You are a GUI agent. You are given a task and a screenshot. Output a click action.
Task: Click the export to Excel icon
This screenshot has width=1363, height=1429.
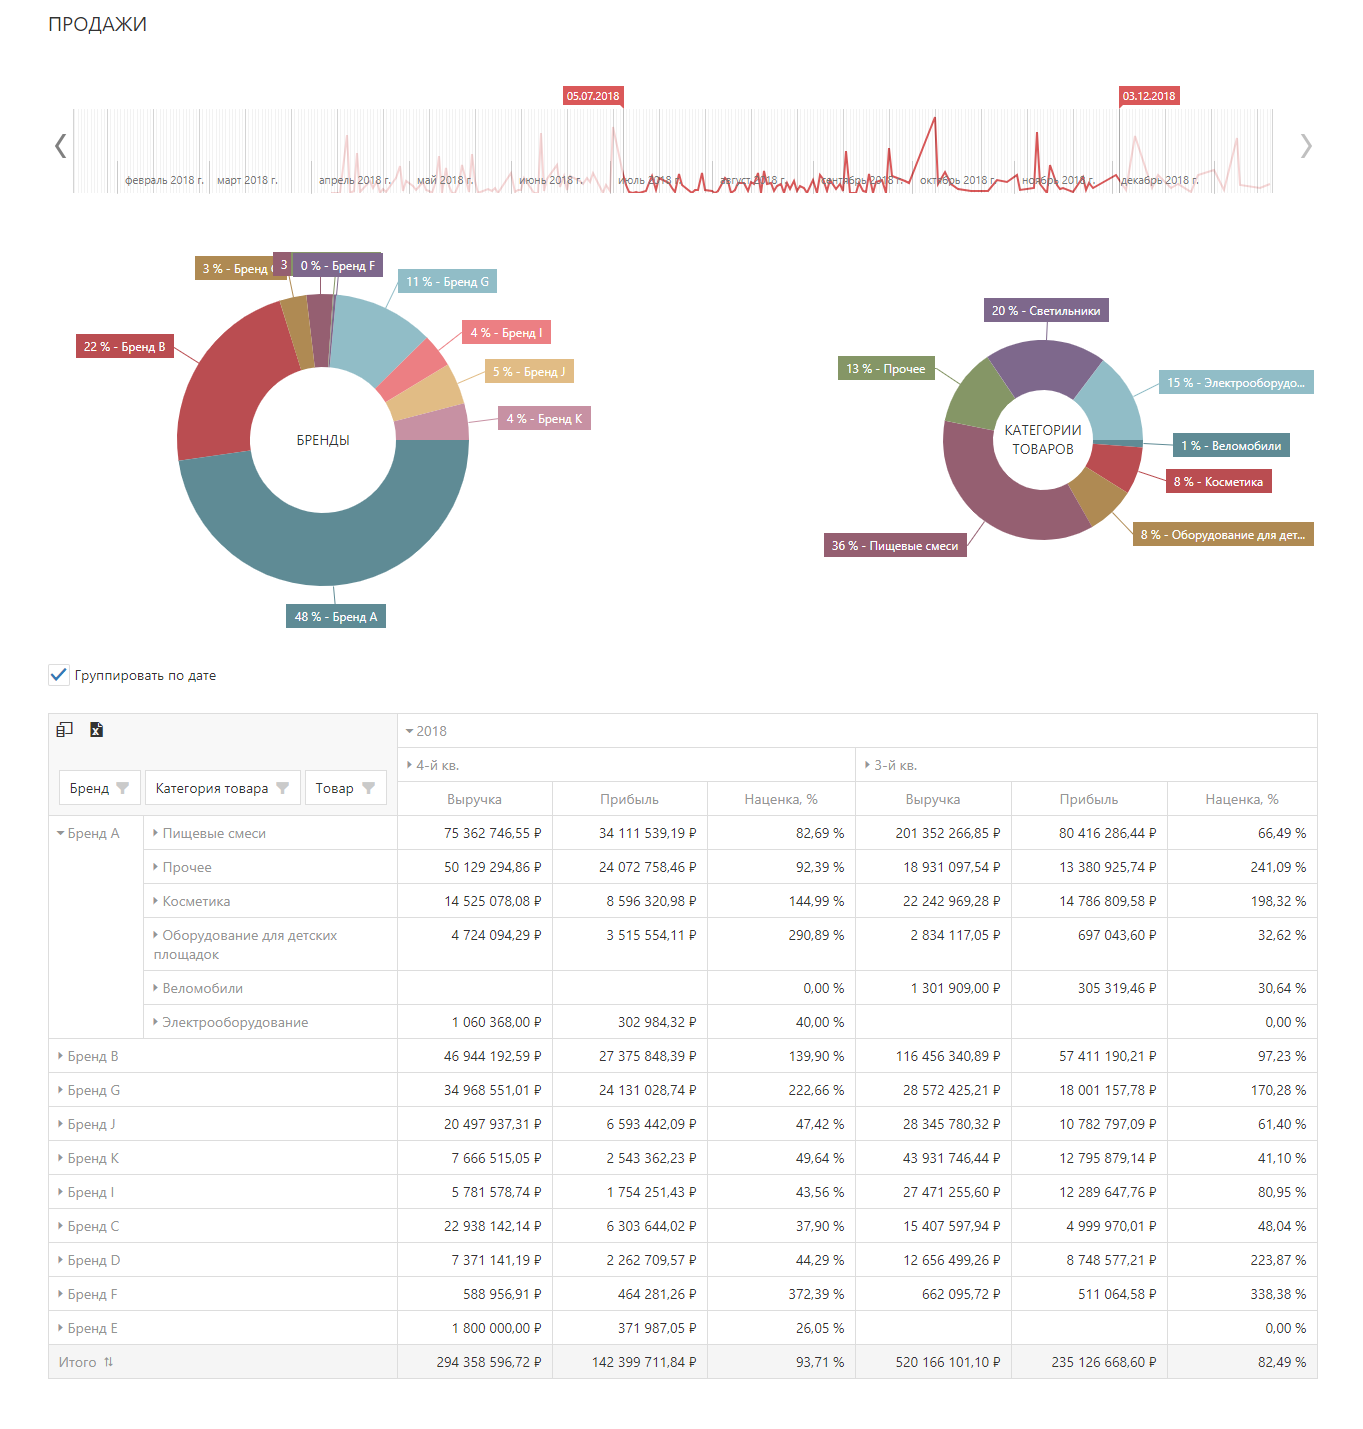[96, 730]
